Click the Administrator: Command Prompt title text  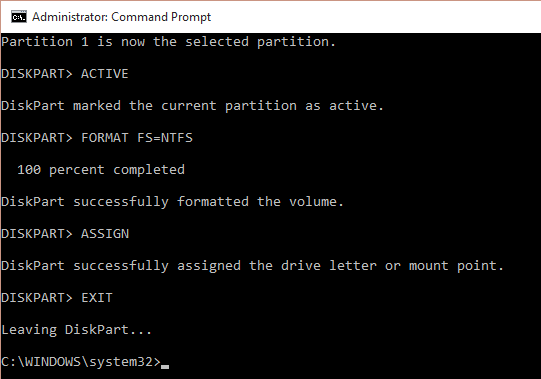pos(121,17)
